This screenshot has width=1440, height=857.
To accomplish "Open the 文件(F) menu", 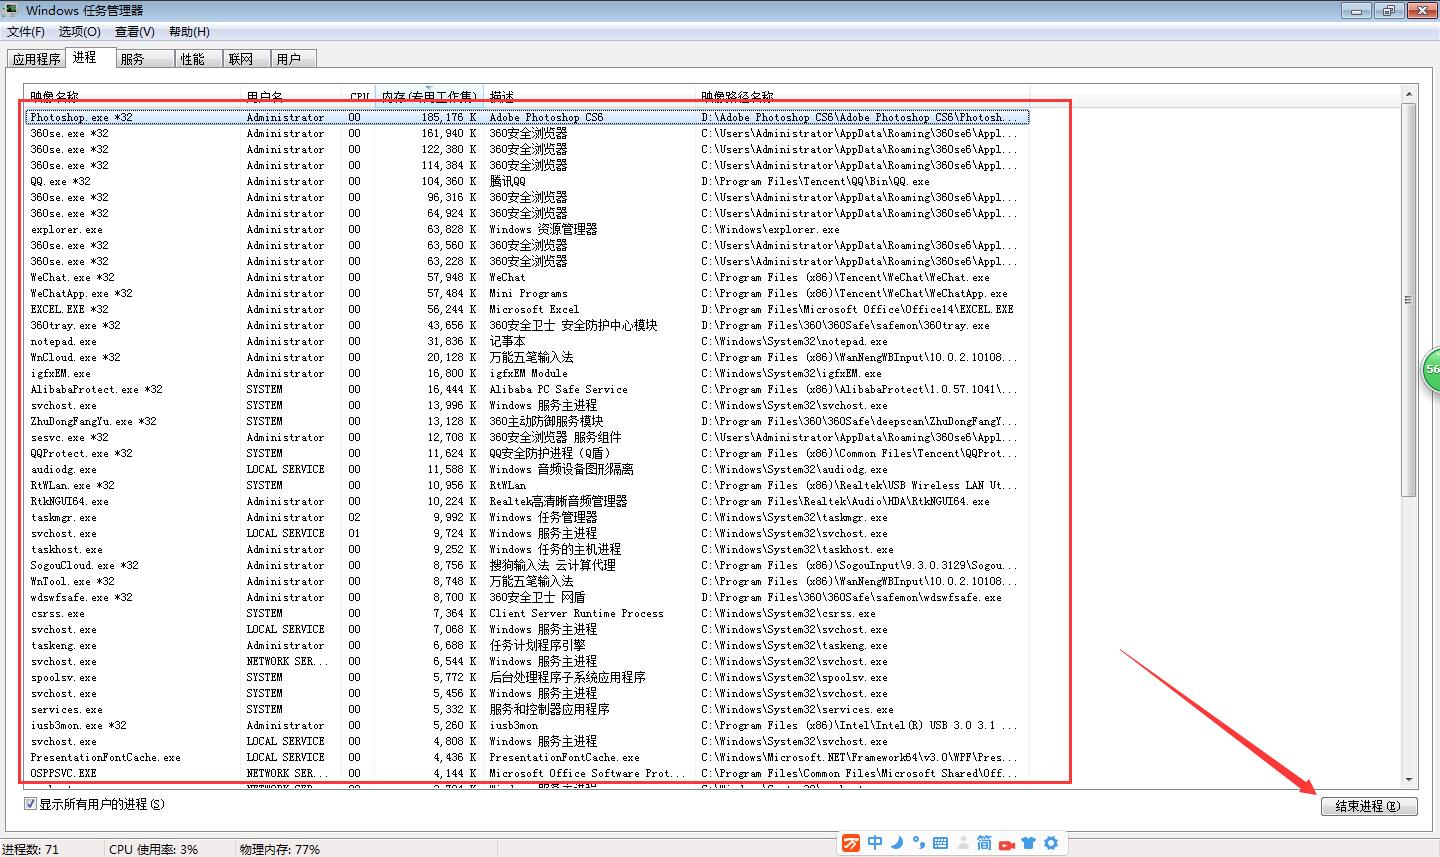I will pos(26,32).
